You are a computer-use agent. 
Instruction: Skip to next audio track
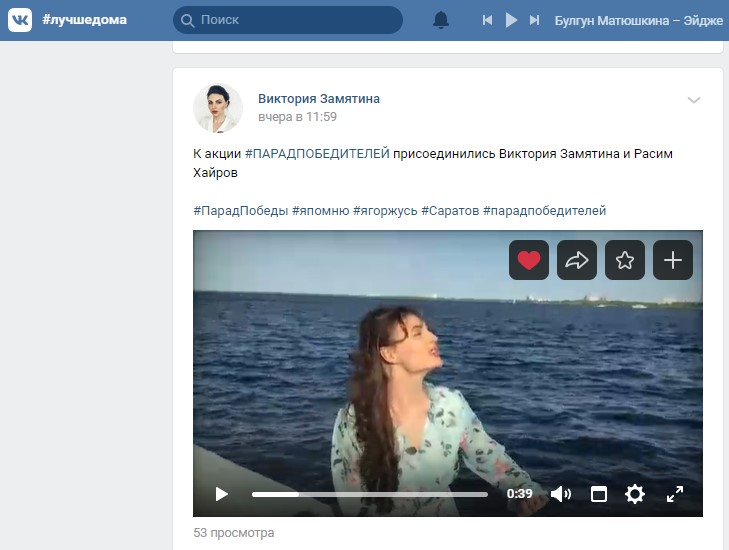click(x=535, y=20)
